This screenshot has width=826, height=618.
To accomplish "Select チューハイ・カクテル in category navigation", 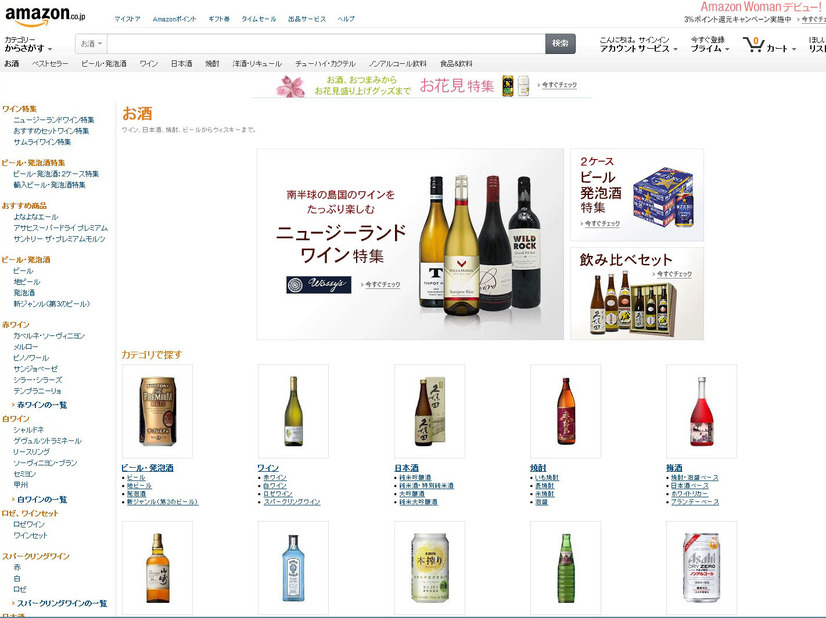I will (325, 64).
